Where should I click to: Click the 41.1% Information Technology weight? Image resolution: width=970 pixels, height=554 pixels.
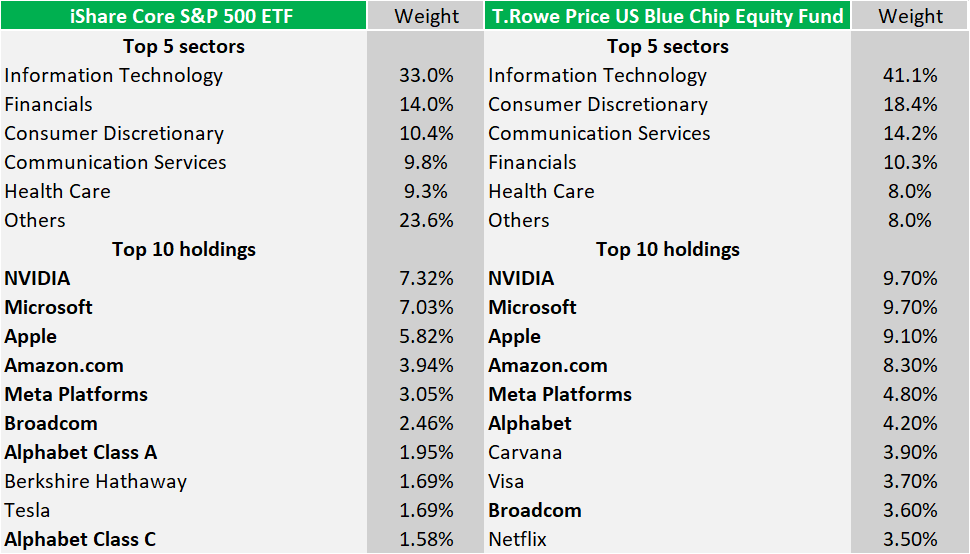(910, 75)
